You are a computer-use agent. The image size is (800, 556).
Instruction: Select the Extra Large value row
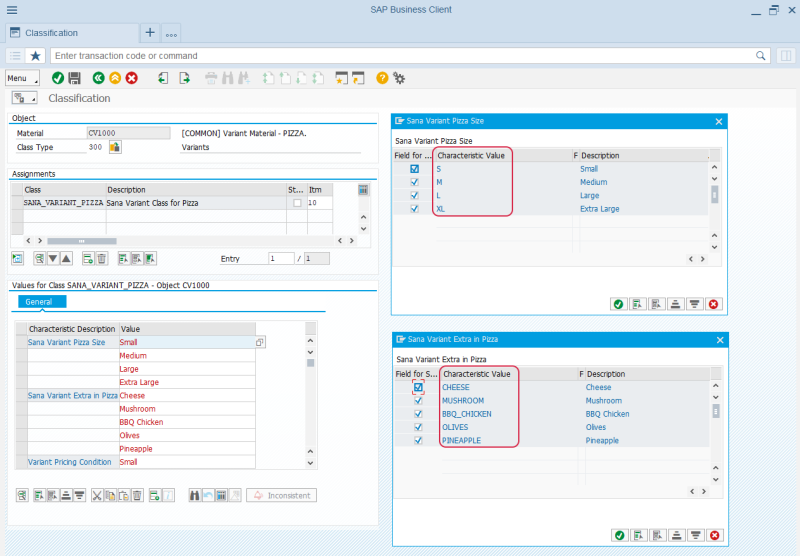(187, 382)
